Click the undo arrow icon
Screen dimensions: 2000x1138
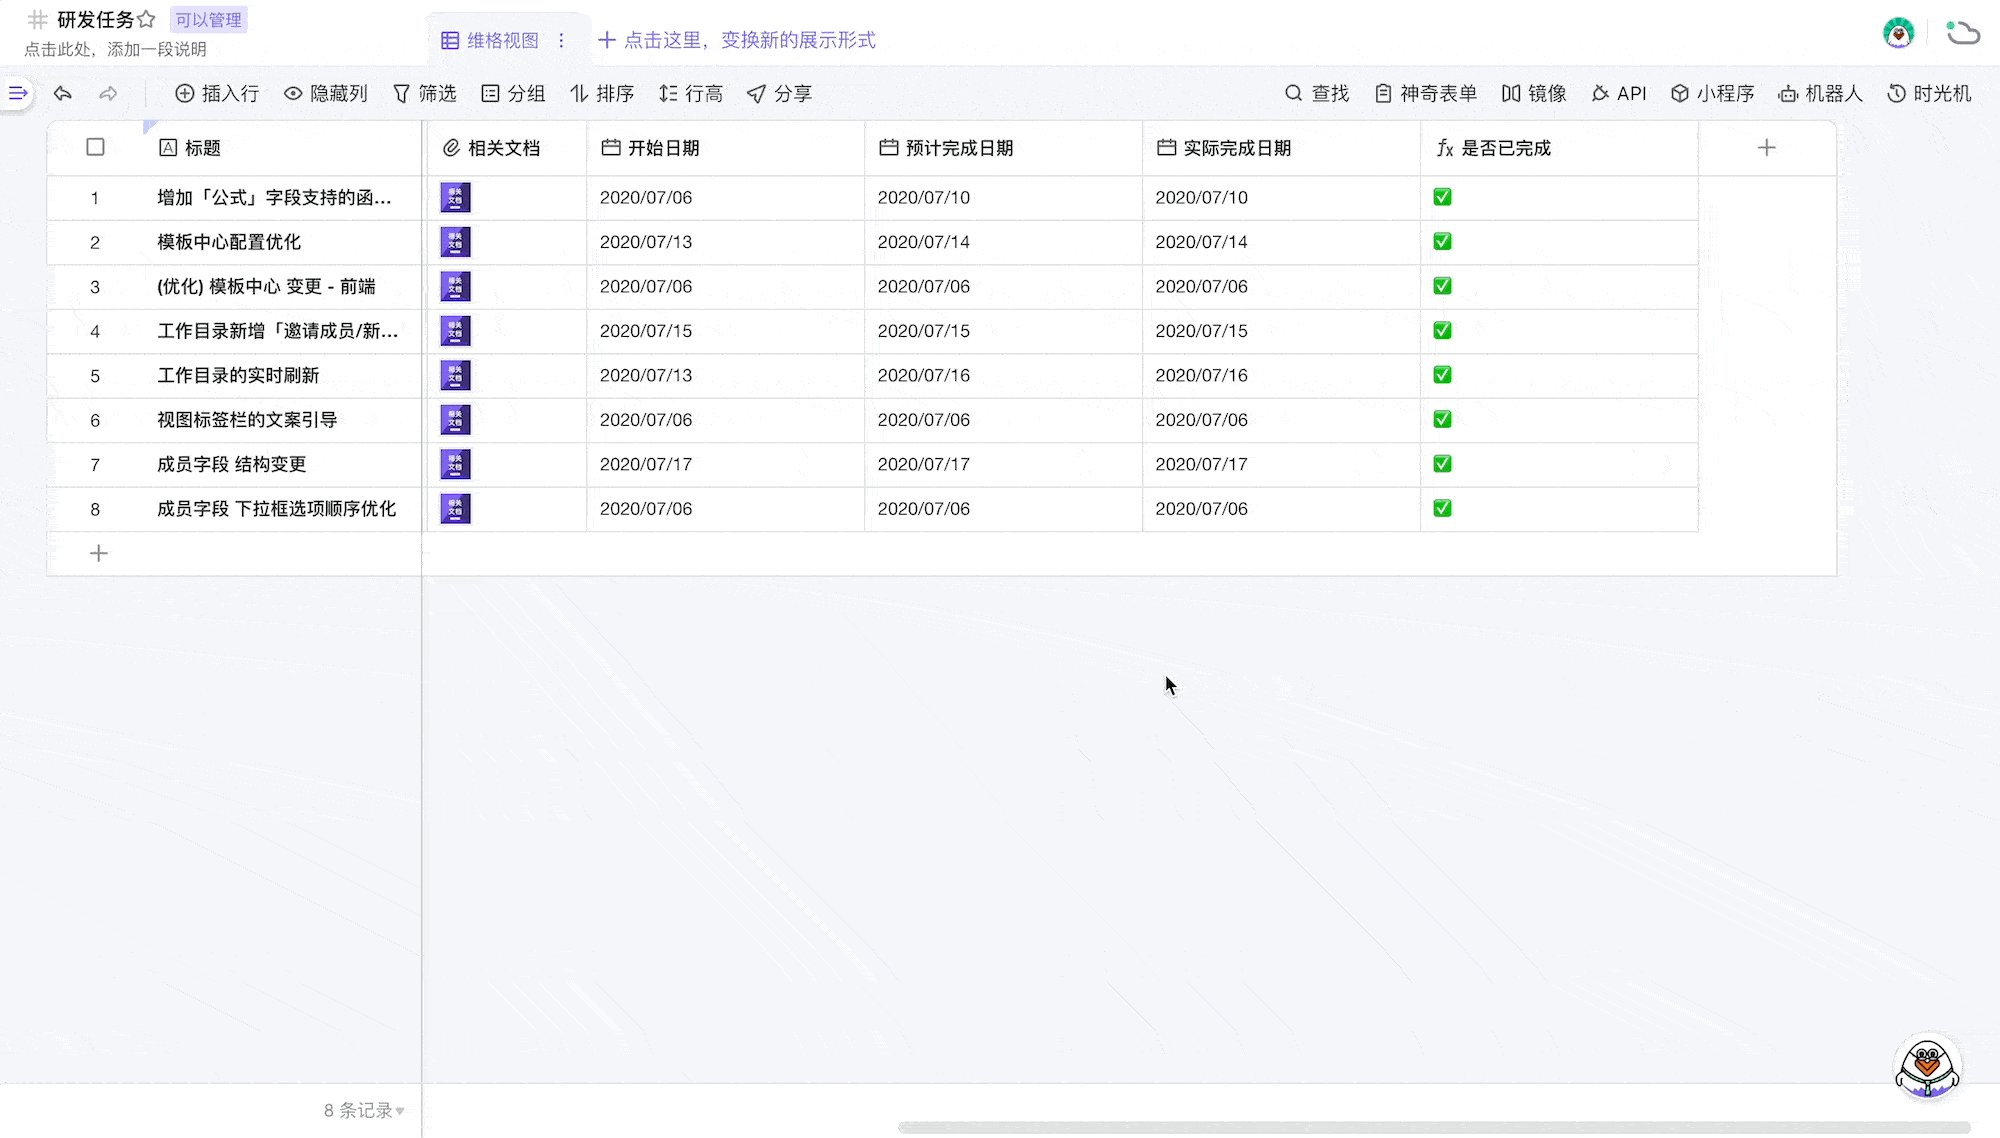pos(63,93)
